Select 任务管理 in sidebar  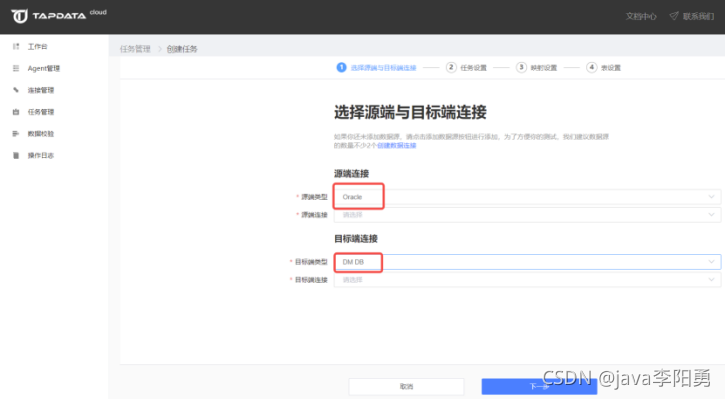click(x=41, y=112)
